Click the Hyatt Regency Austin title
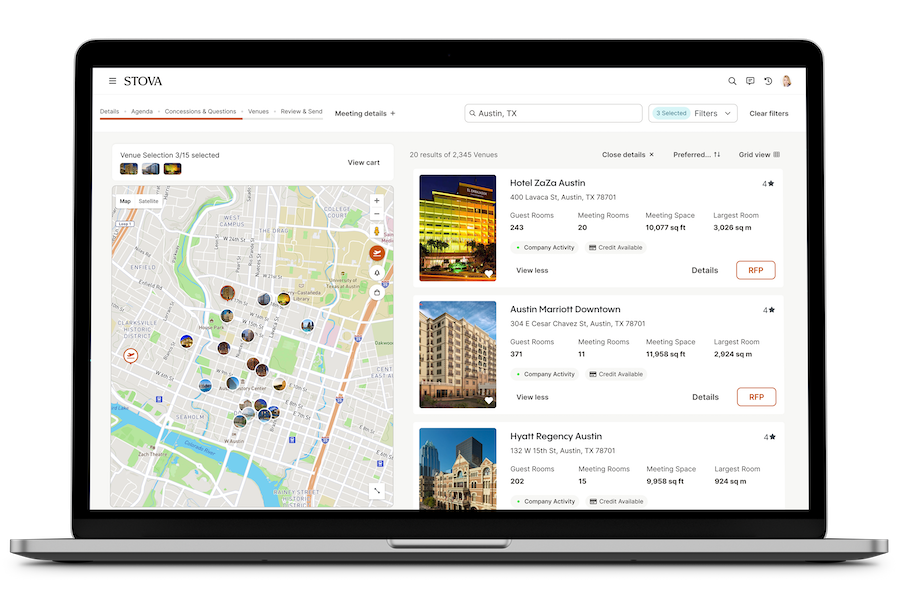 556,436
